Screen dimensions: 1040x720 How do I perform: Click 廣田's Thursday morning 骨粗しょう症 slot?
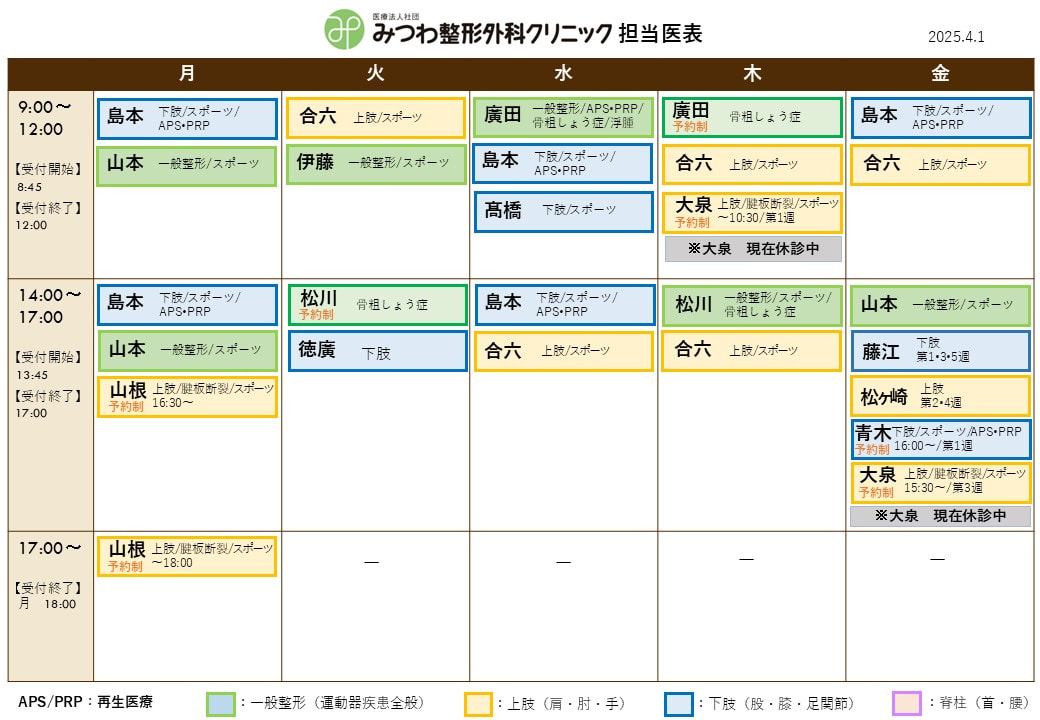751,117
